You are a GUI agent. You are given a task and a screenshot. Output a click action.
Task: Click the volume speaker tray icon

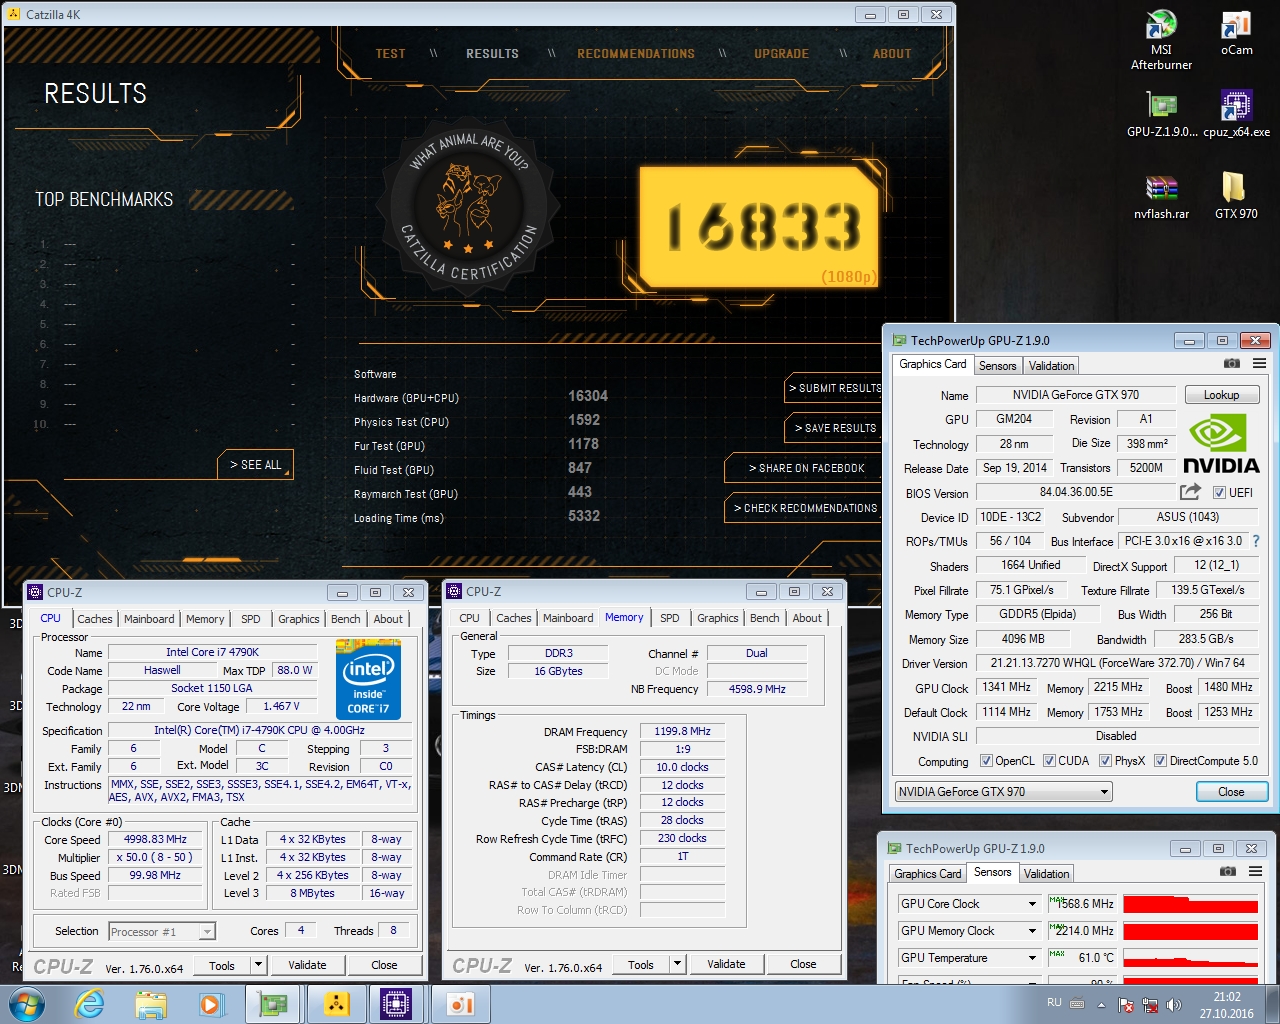[x=1174, y=1005]
